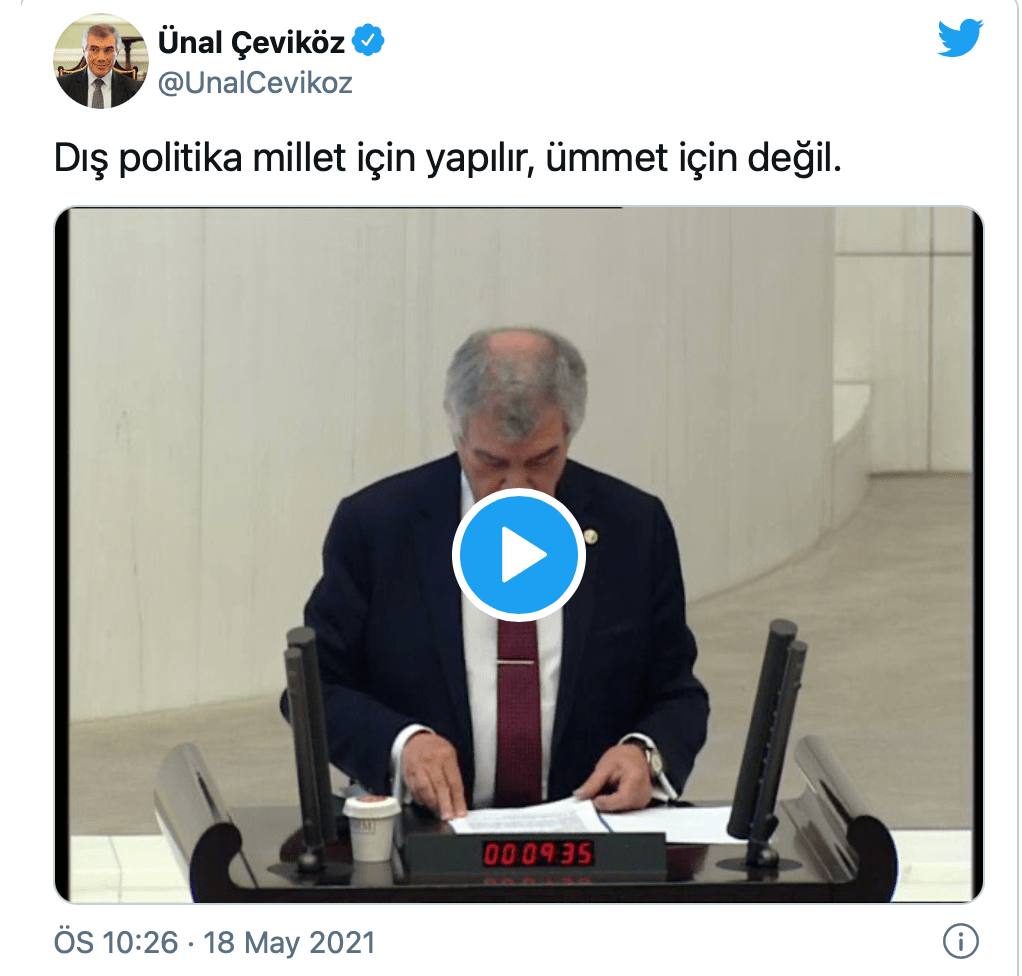Open the tweet info icon

pyautogui.click(x=961, y=941)
